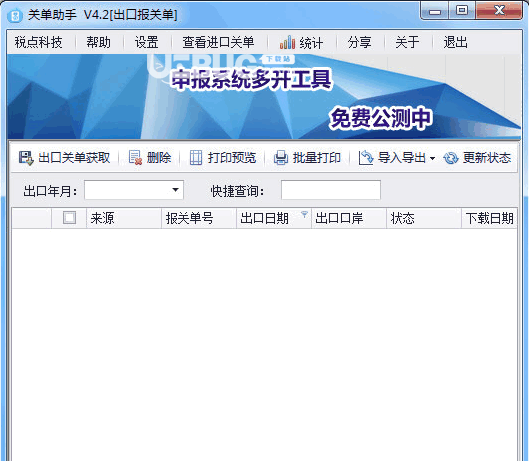Click the 批量打印 button label
Image resolution: width=529 pixels, height=462 pixels.
click(x=316, y=158)
